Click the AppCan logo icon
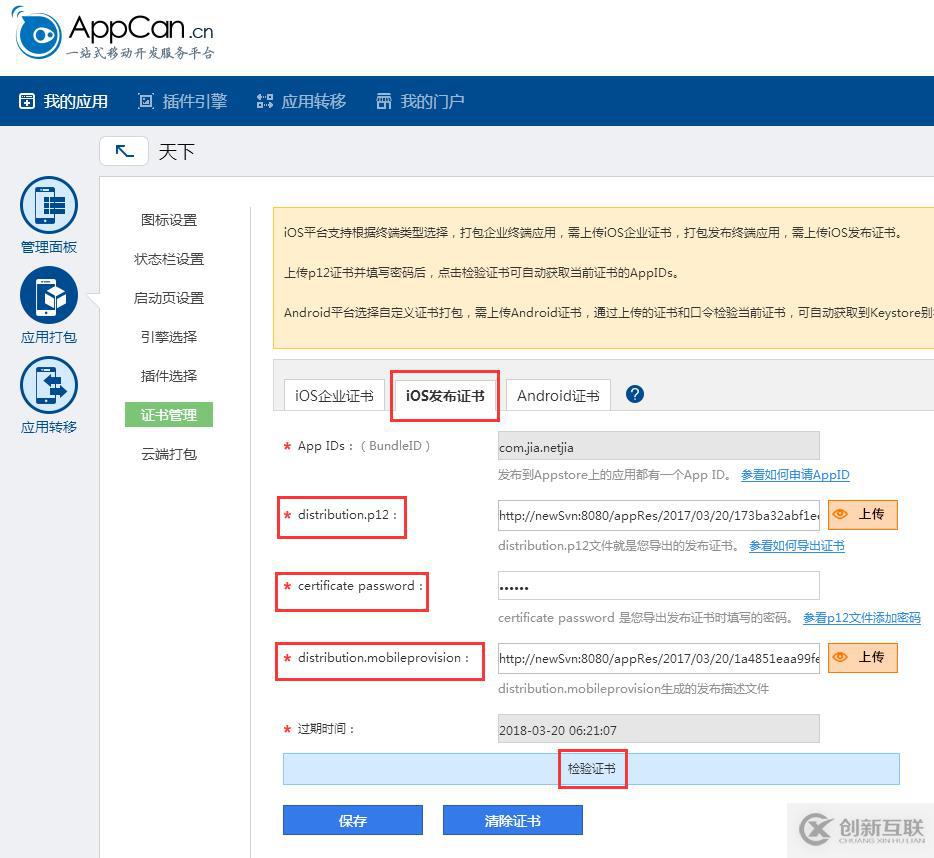Viewport: 934px width, 858px height. [x=38, y=34]
